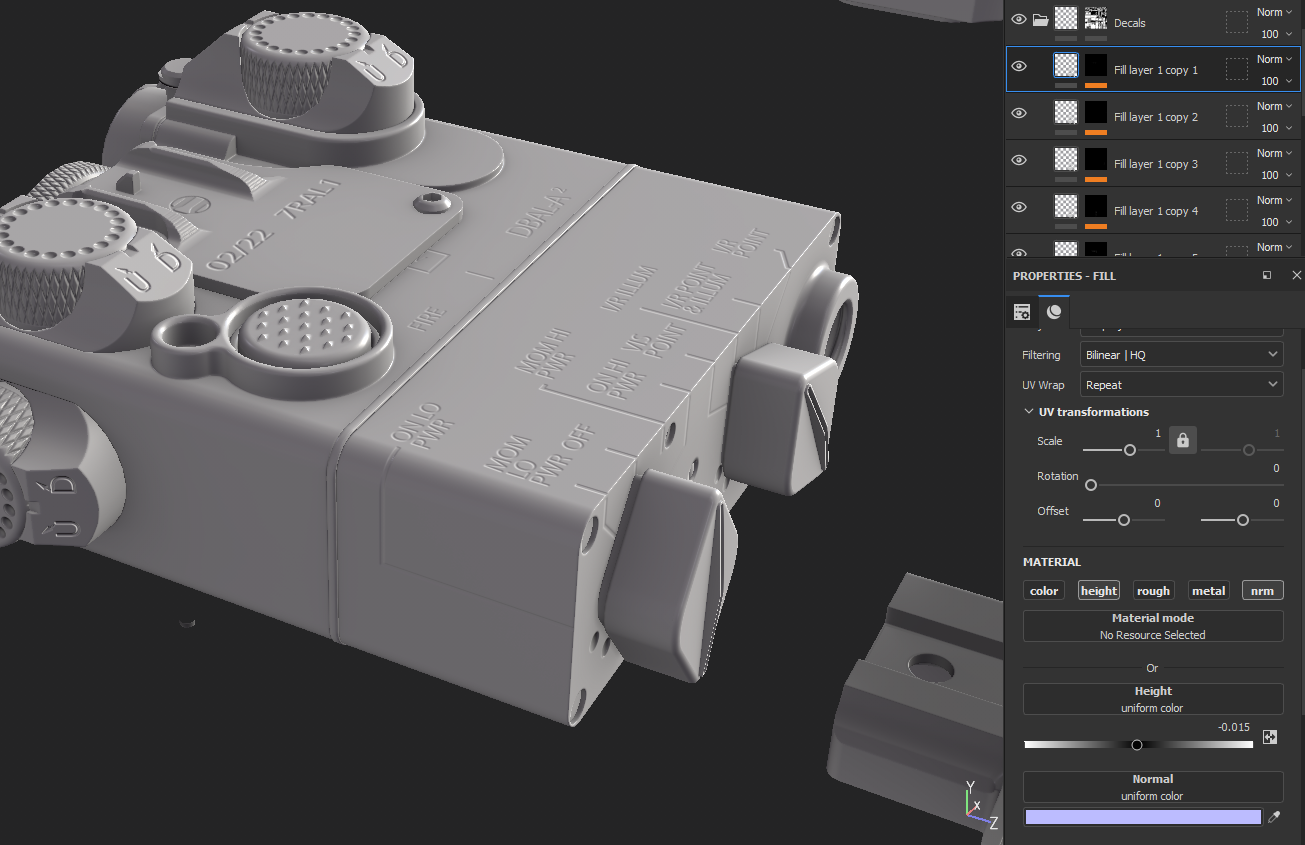
Task: Hide the Decals folder layer
Action: (1019, 19)
